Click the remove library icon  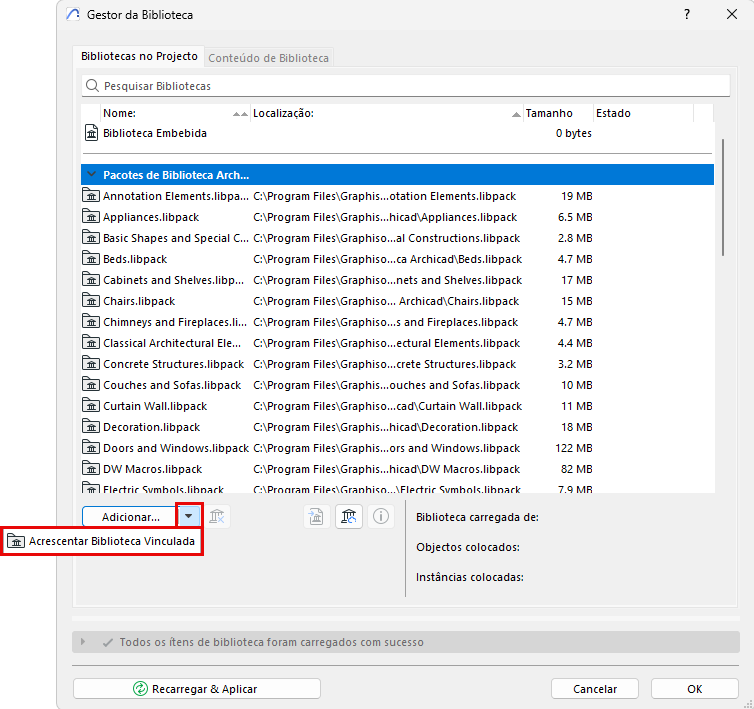click(x=217, y=517)
